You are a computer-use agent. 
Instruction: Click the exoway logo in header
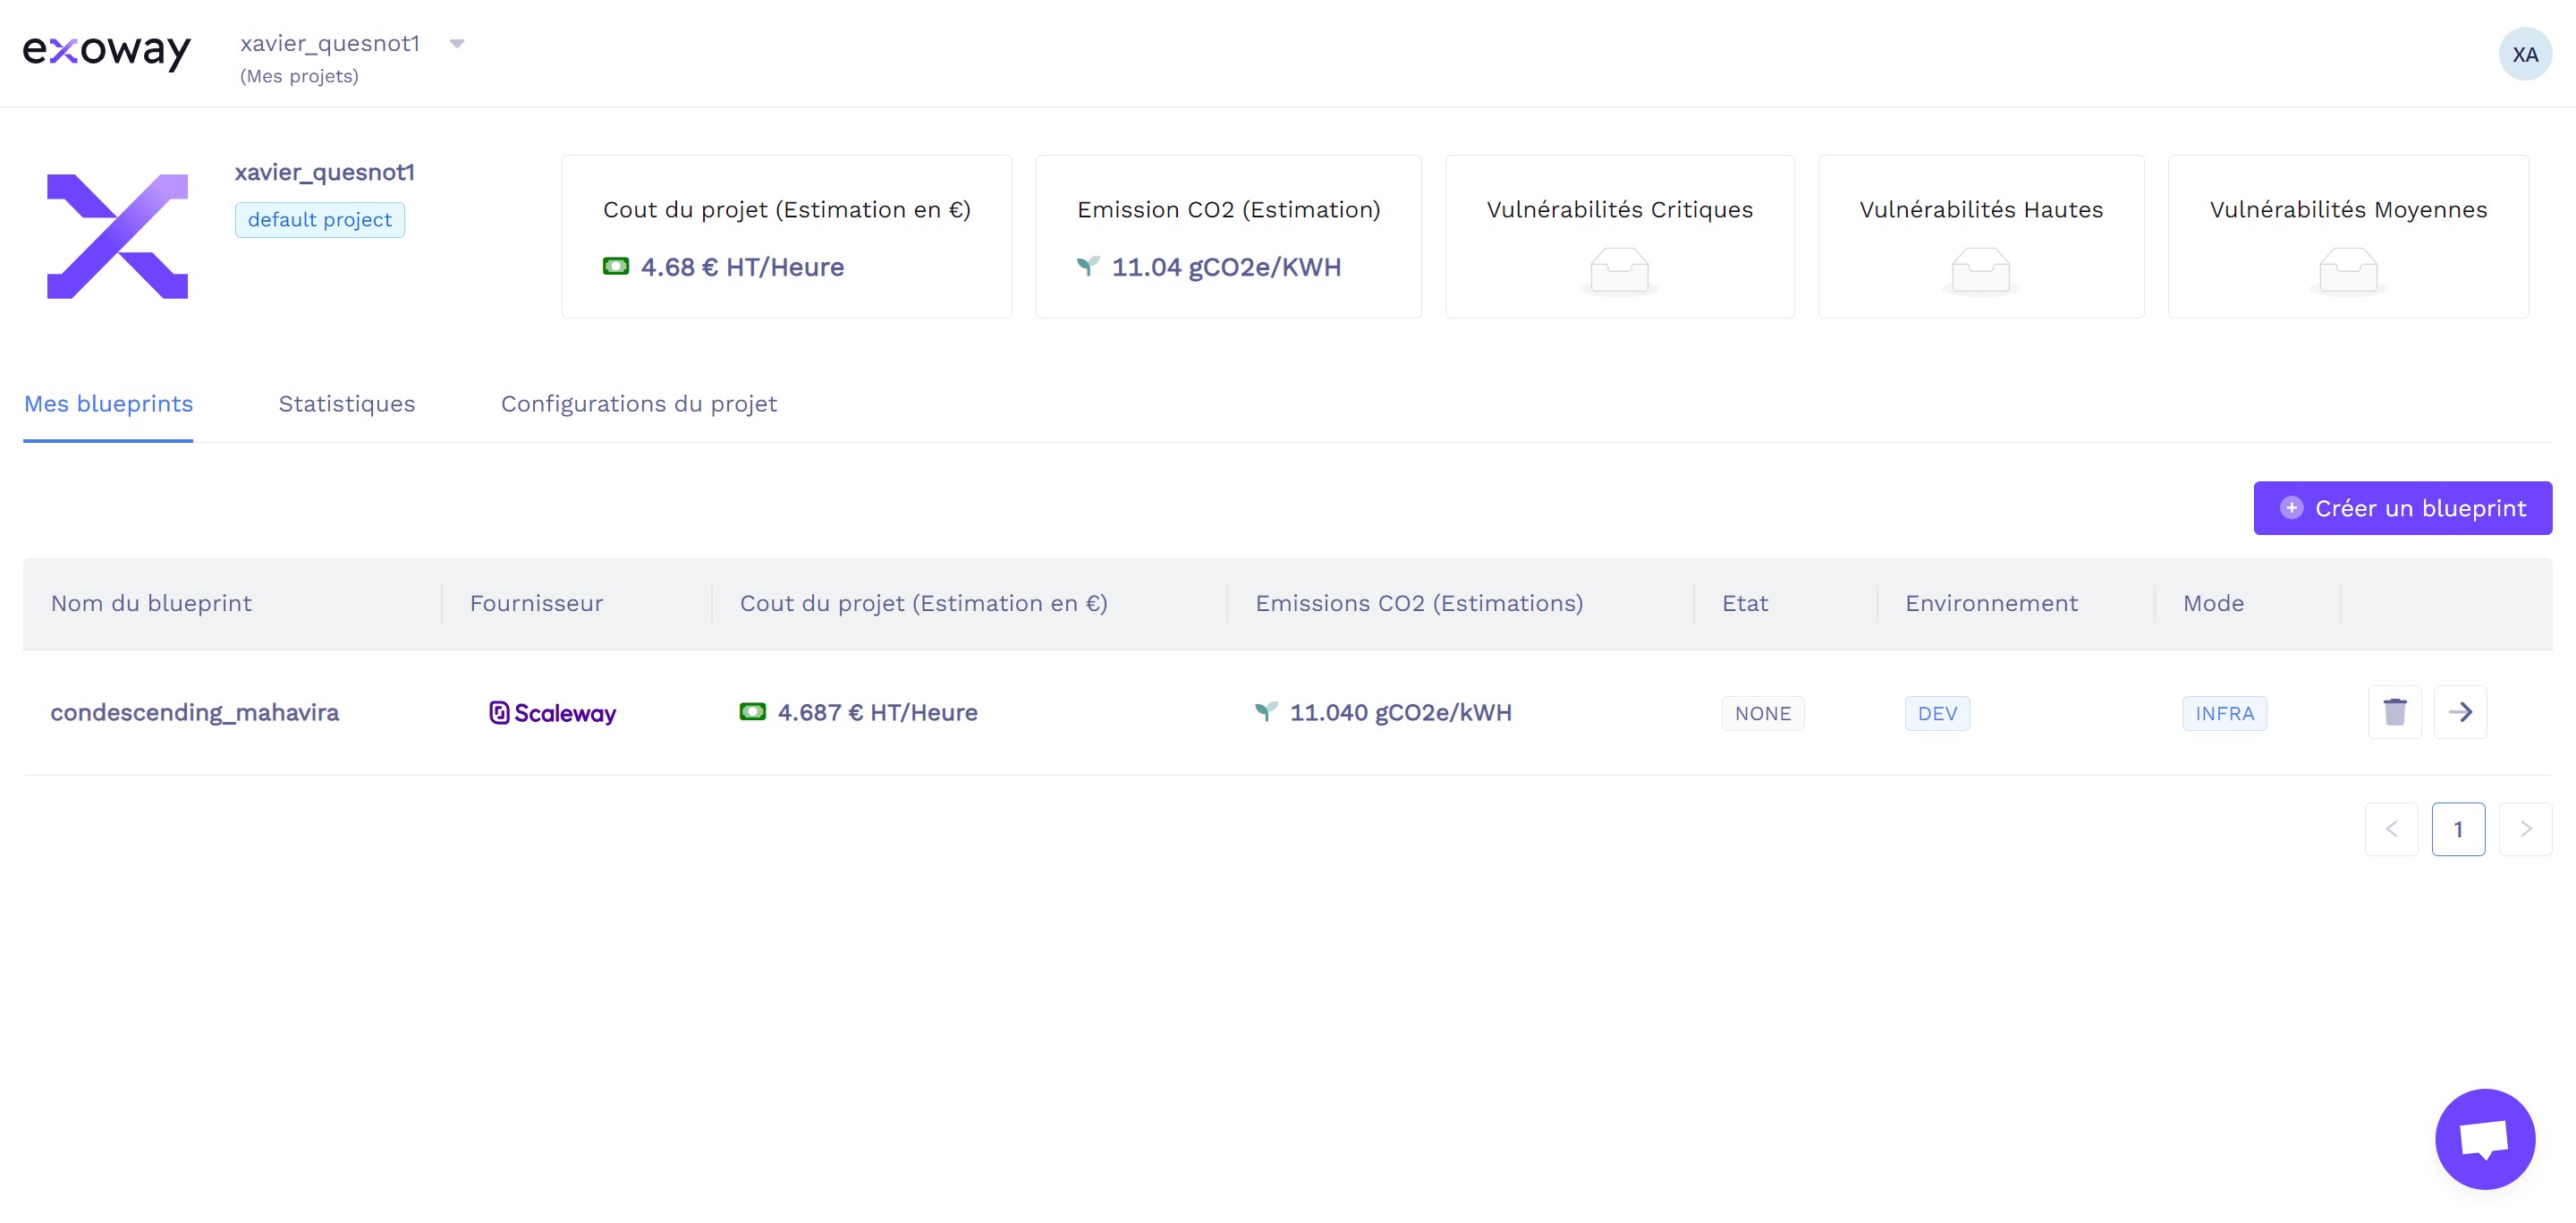click(x=106, y=51)
